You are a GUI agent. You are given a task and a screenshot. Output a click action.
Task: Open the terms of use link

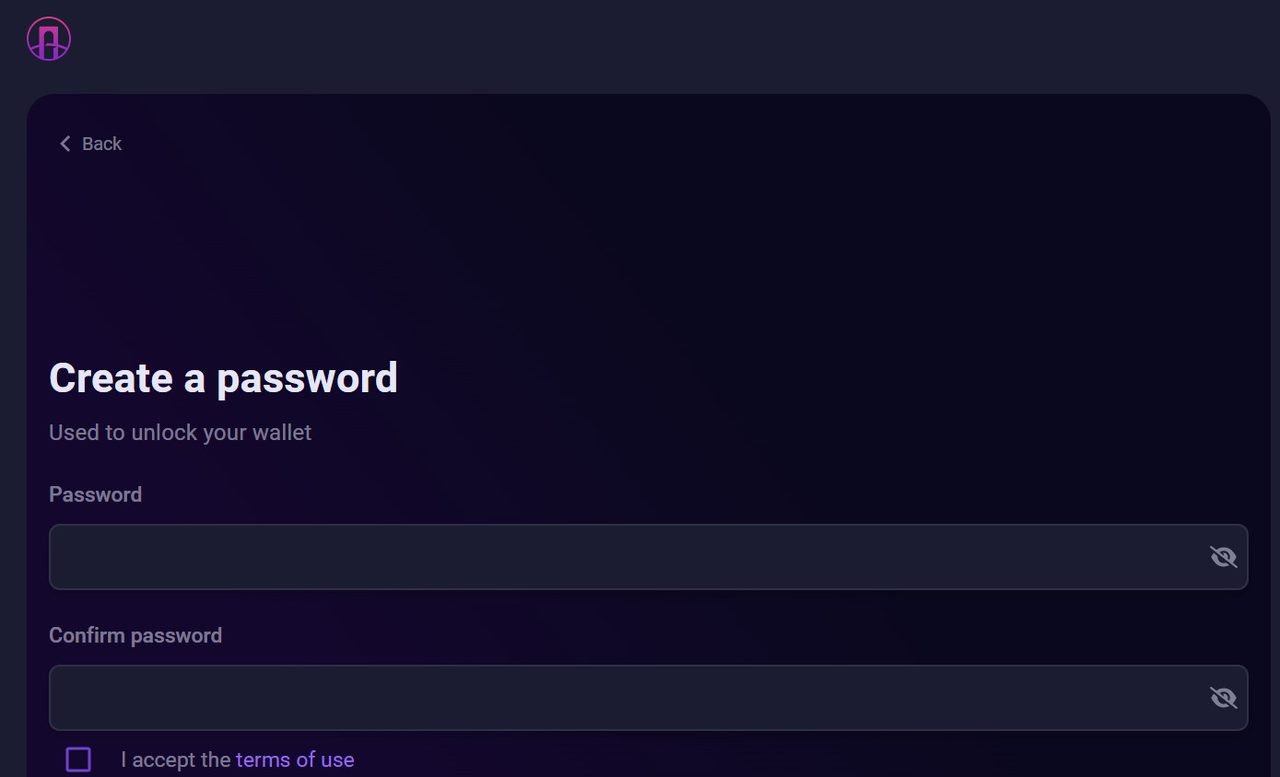click(x=295, y=760)
